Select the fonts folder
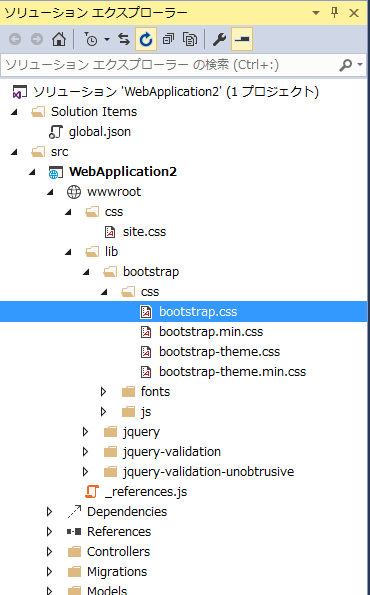The height and width of the screenshot is (595, 370). 155,392
